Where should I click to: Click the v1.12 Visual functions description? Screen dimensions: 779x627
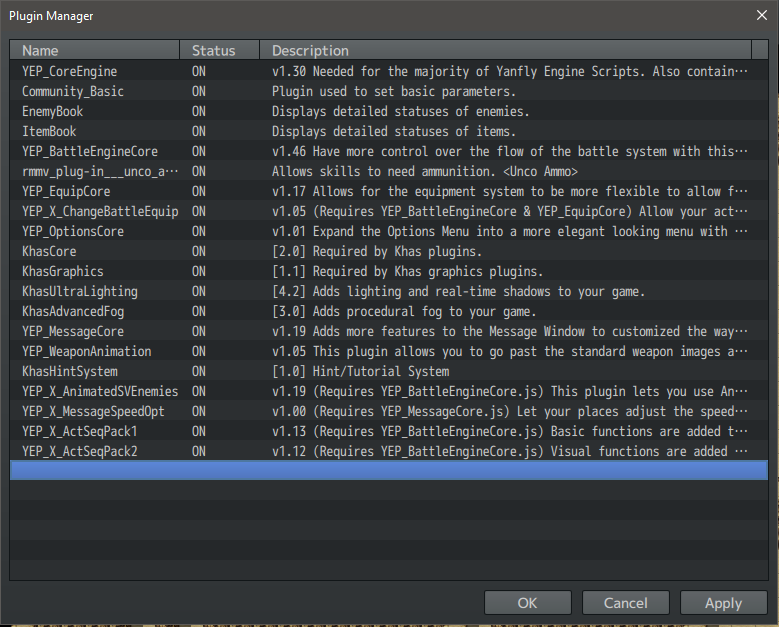[509, 451]
